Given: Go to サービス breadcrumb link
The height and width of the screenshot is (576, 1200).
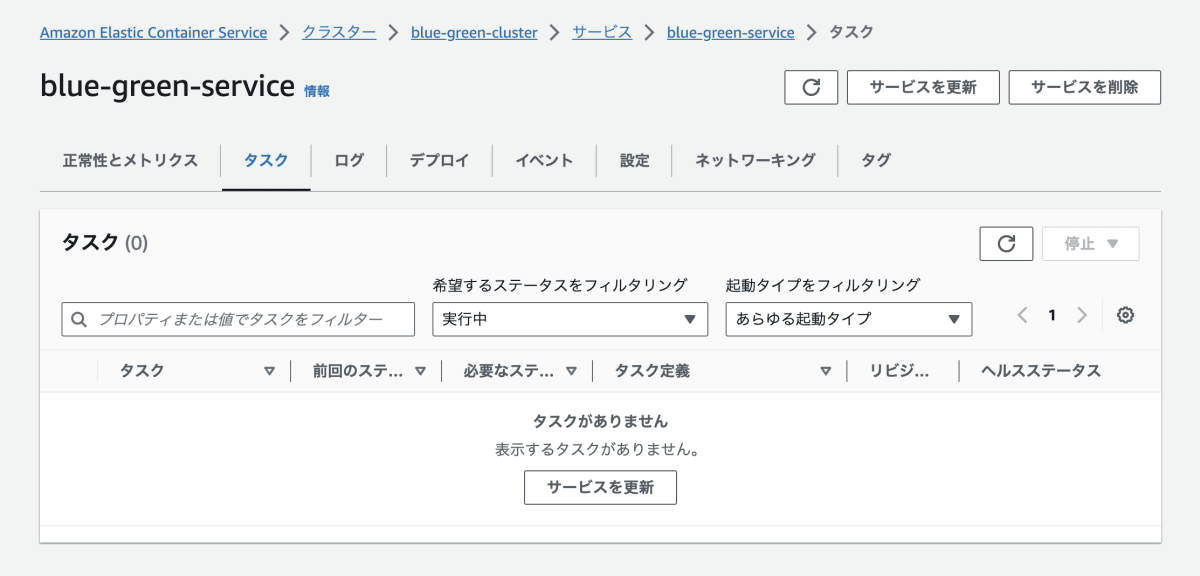Looking at the screenshot, I should point(602,32).
